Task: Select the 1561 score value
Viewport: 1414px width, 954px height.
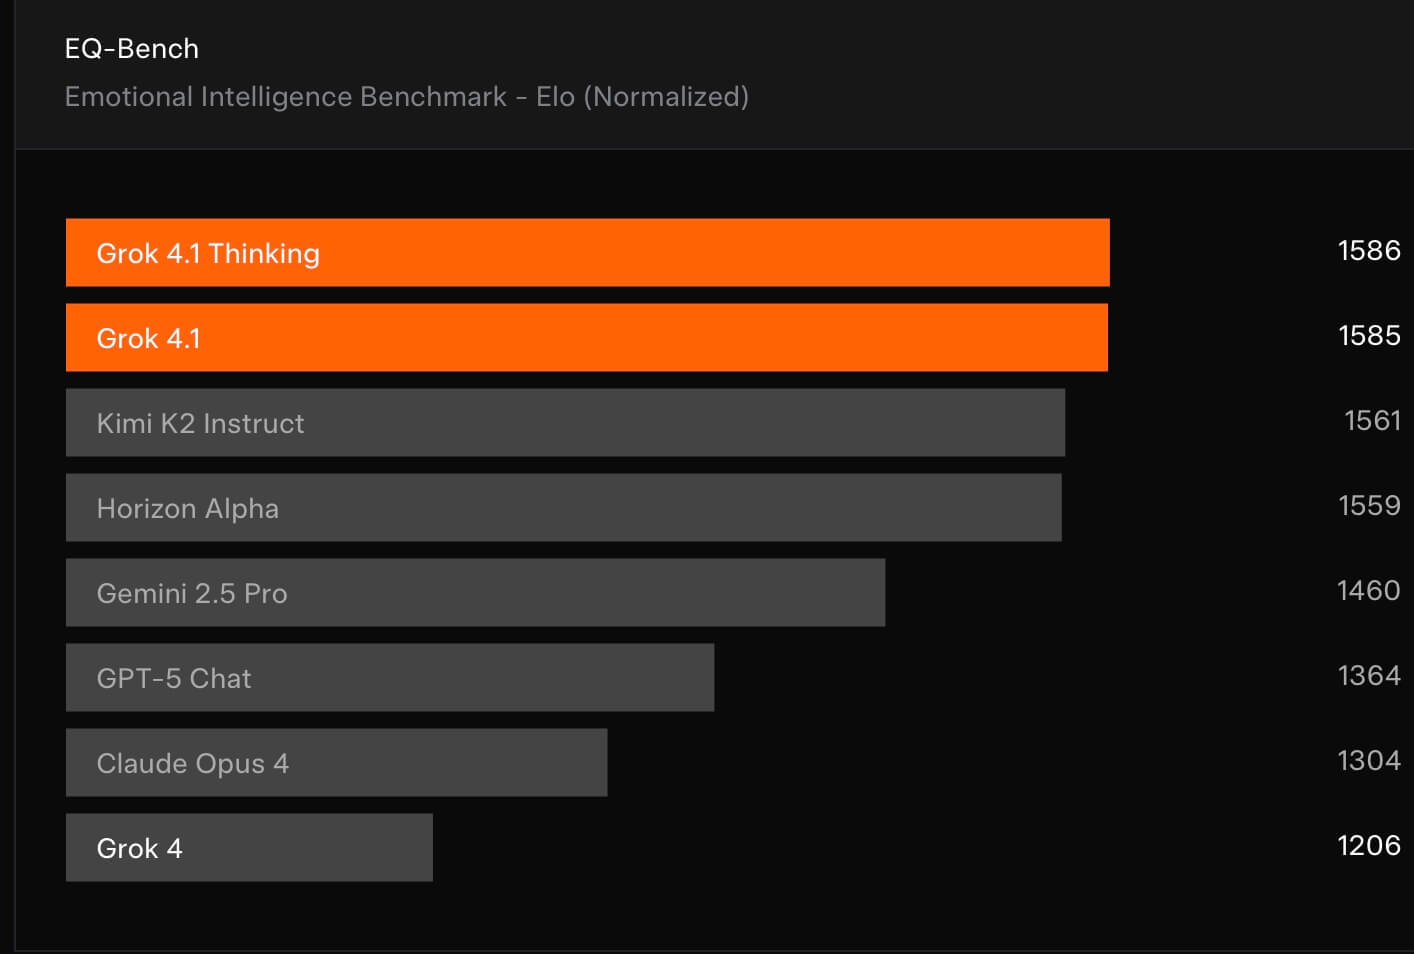Action: pos(1371,420)
